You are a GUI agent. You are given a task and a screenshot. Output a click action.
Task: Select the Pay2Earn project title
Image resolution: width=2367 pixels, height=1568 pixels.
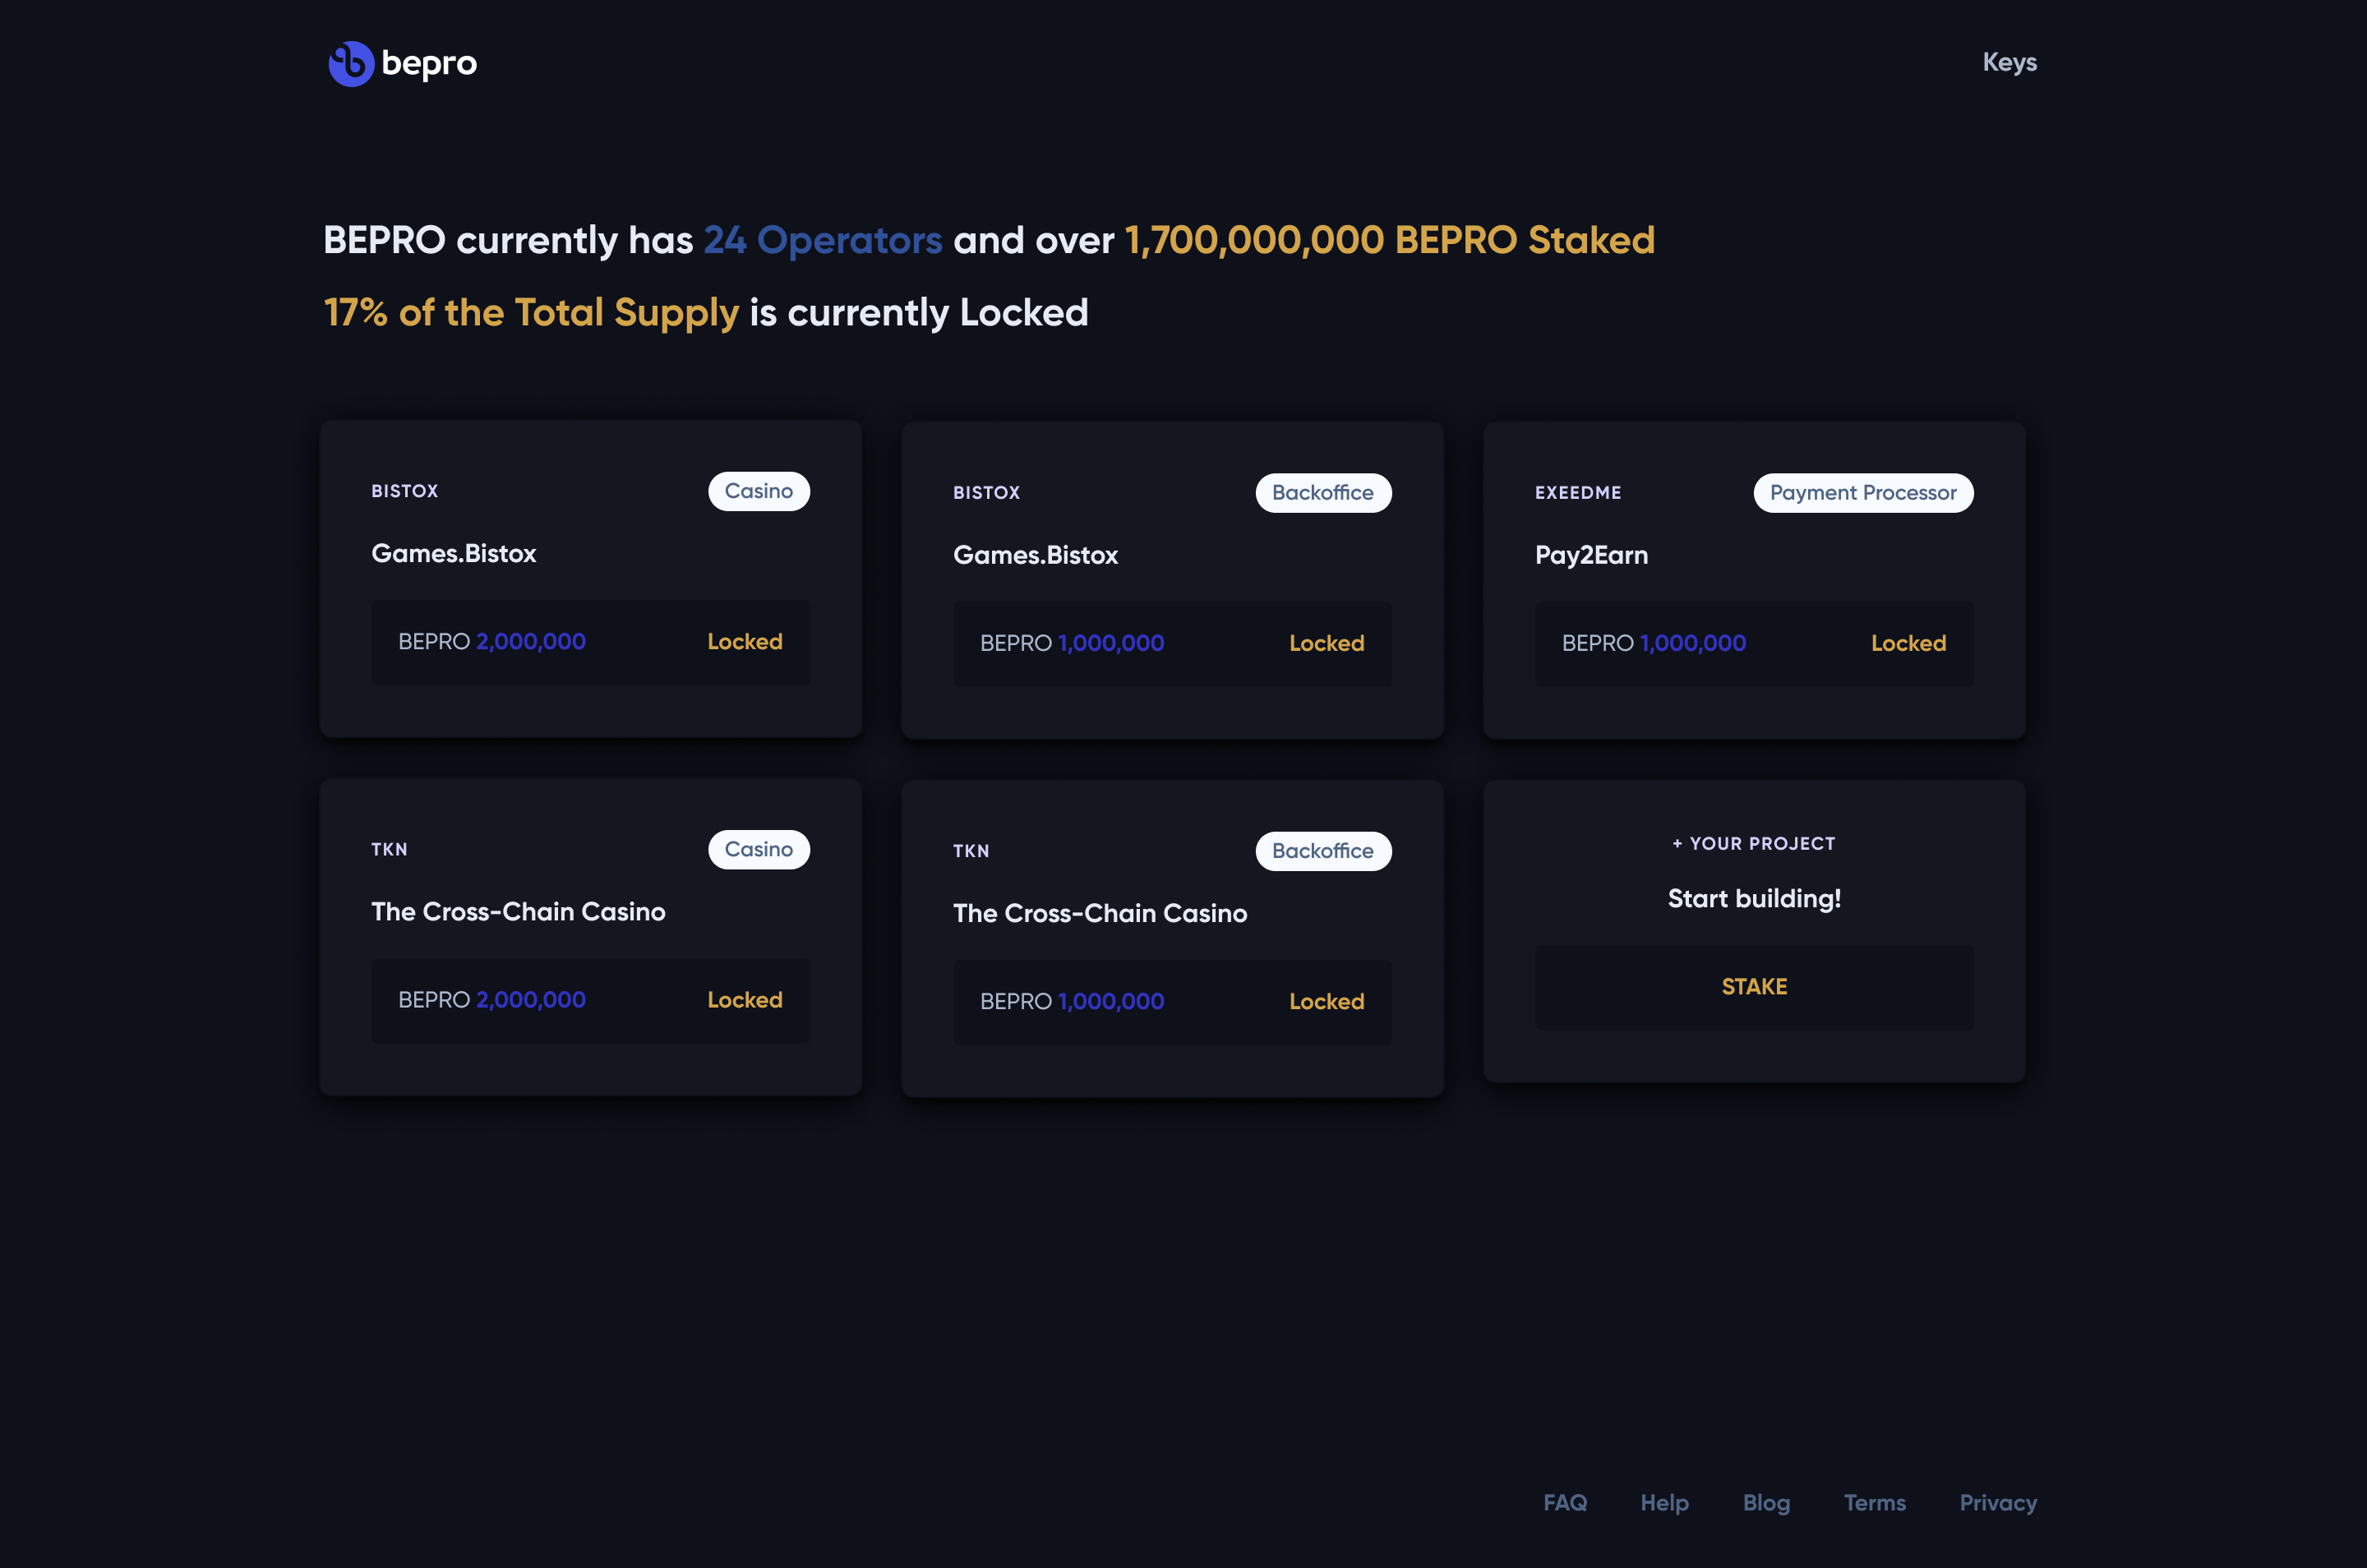1591,555
